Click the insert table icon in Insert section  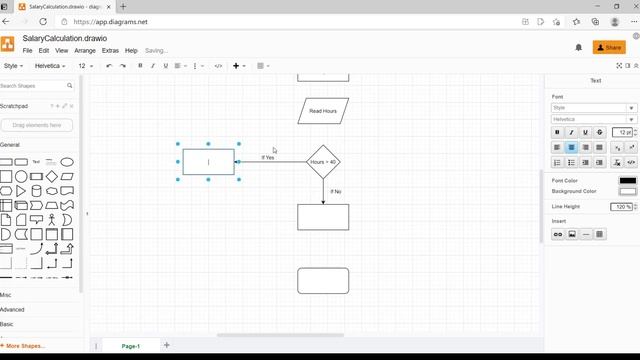[x=600, y=234]
